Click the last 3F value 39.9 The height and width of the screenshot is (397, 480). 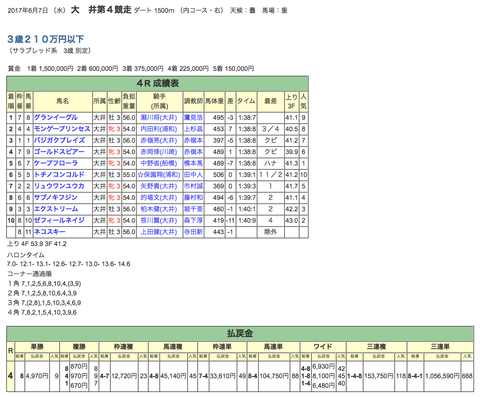[291, 152]
